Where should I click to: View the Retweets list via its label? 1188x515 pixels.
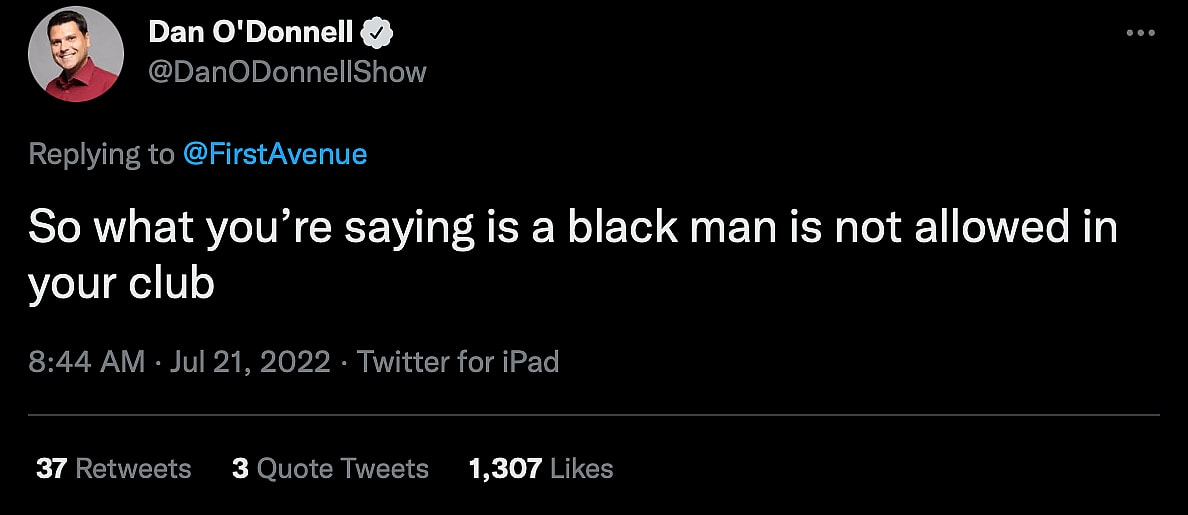[x=133, y=468]
